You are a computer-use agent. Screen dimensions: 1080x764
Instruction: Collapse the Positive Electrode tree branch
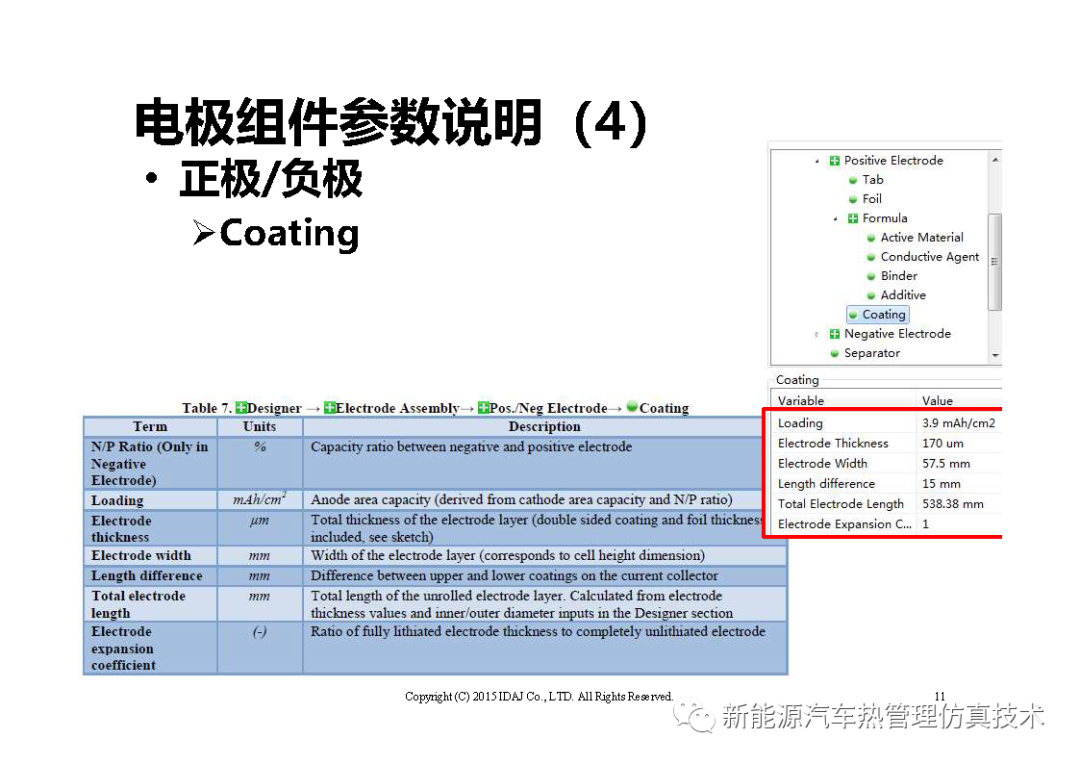tap(817, 161)
